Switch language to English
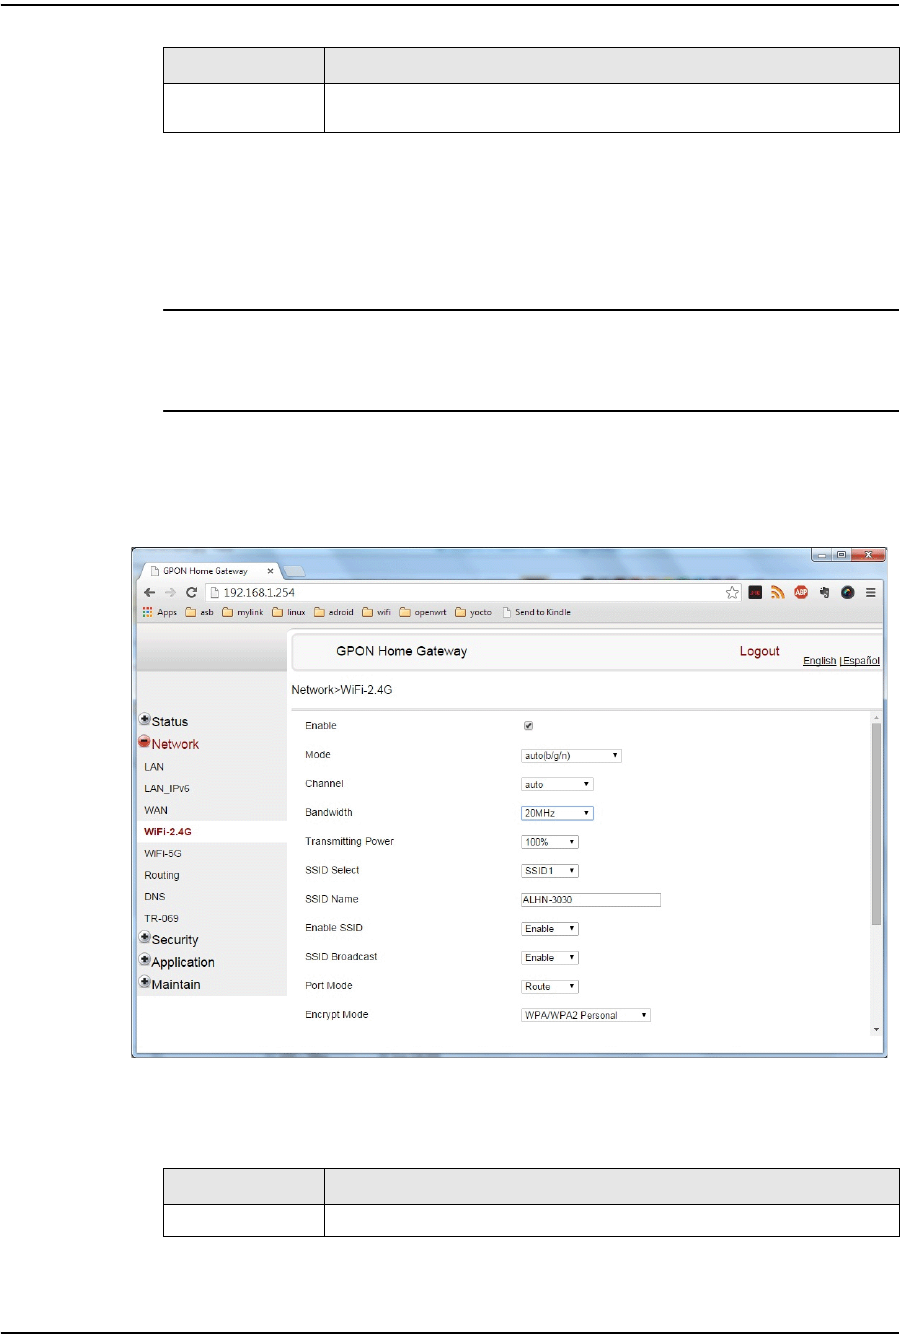Viewport: 900px width, 1343px height. (819, 661)
